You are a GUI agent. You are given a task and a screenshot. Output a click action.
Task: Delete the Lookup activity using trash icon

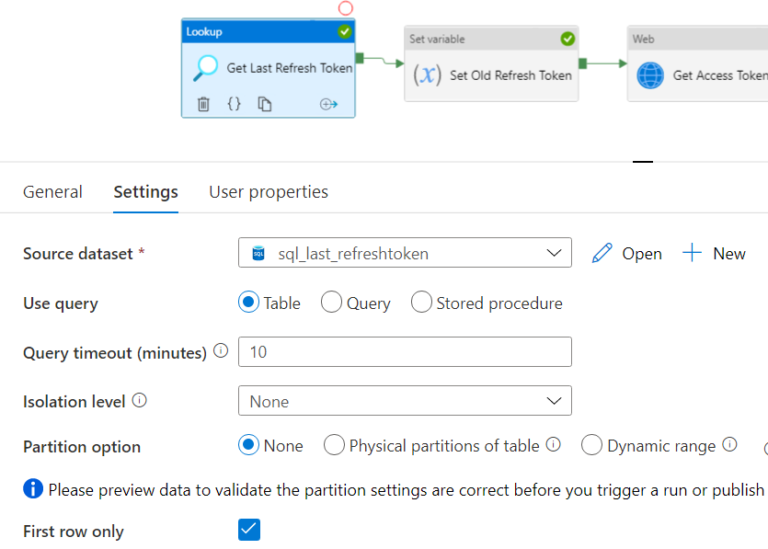(x=203, y=104)
